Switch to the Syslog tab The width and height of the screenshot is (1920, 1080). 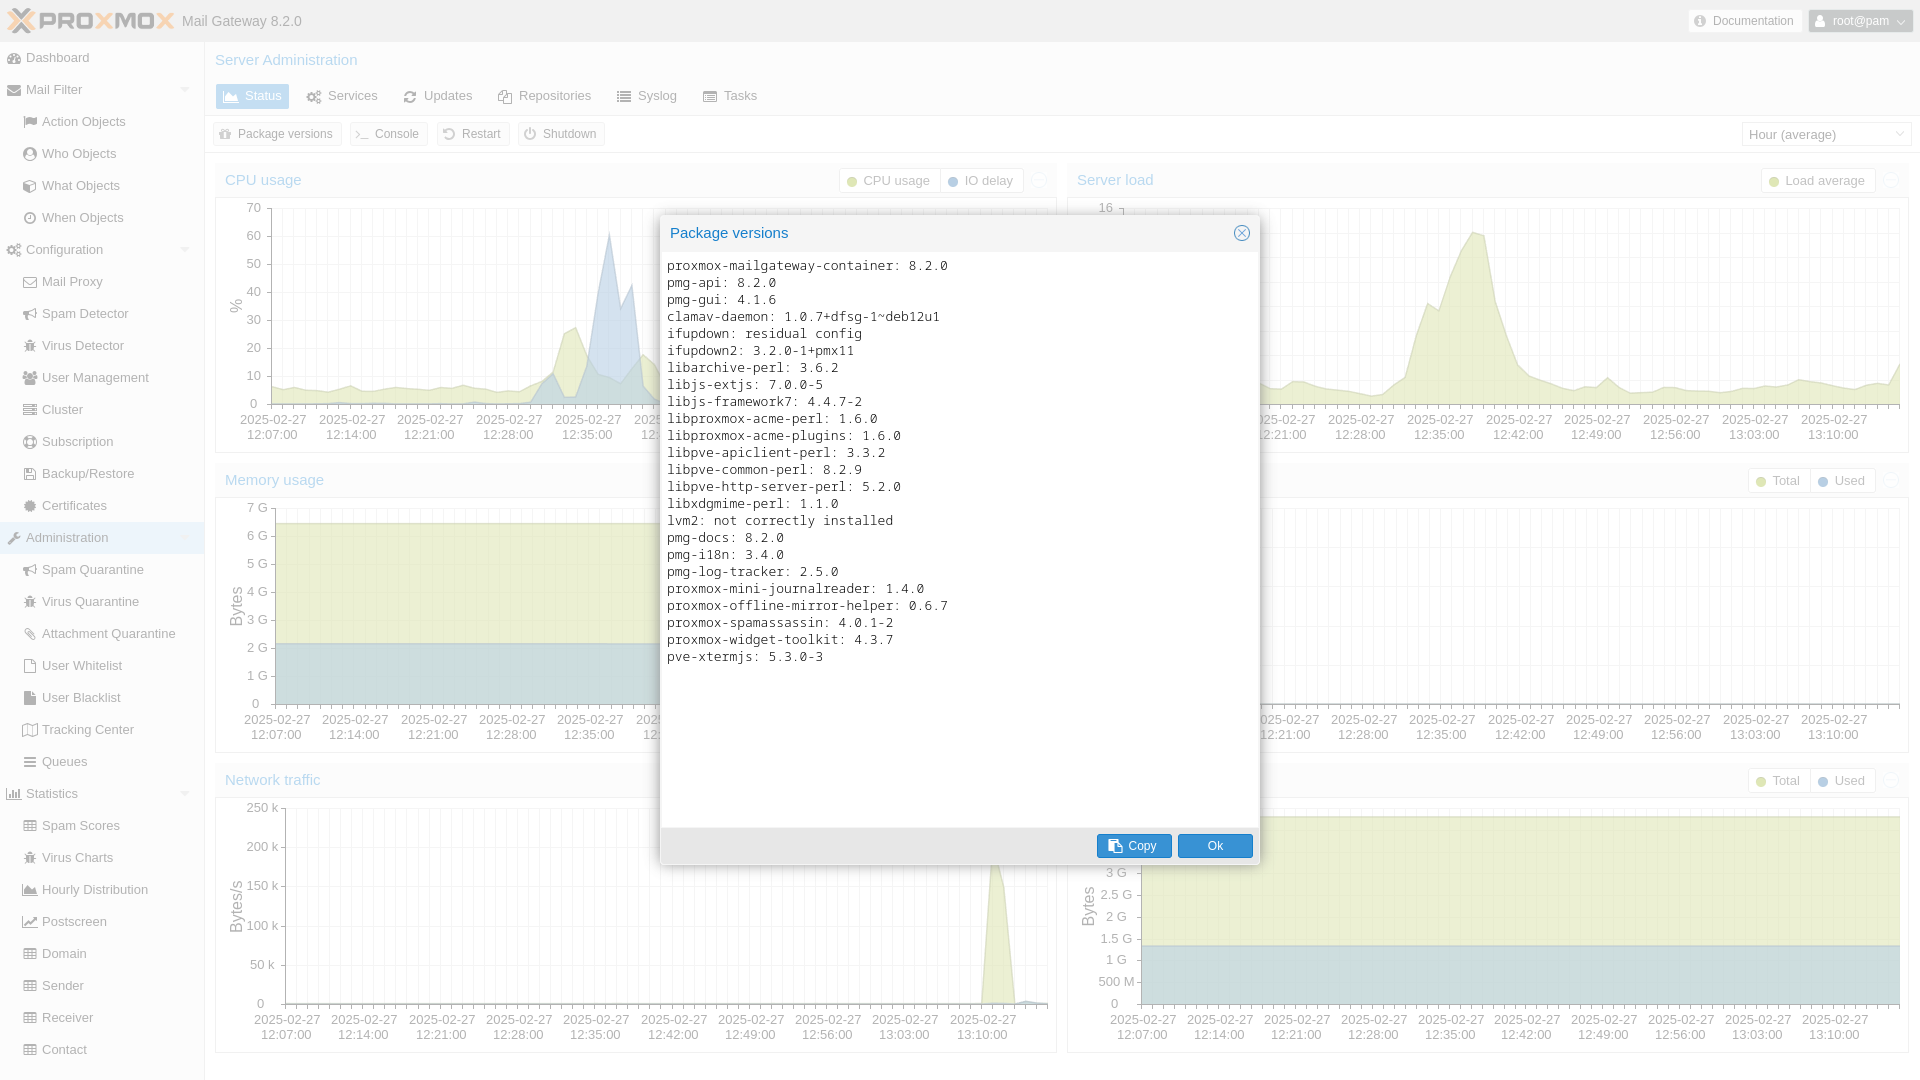pyautogui.click(x=647, y=96)
